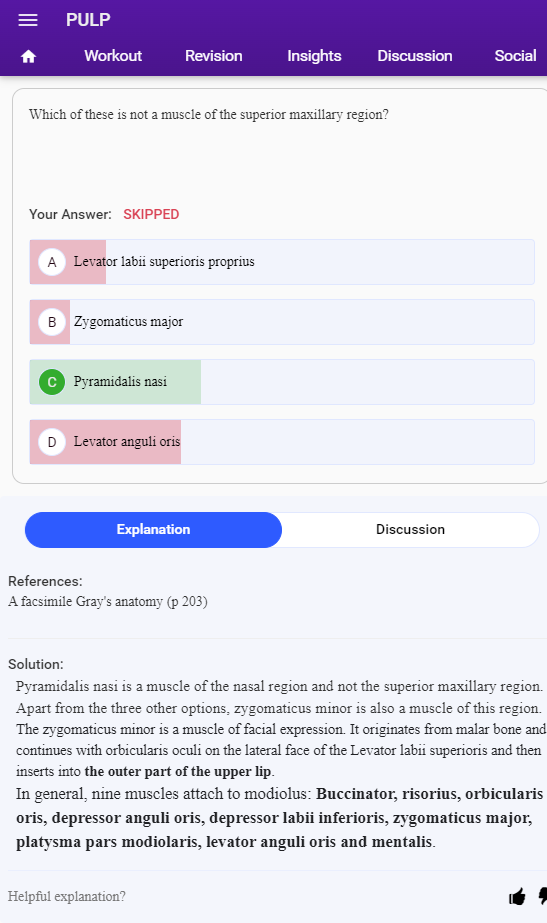Open the hamburger menu icon
The width and height of the screenshot is (547, 923).
pyautogui.click(x=28, y=20)
